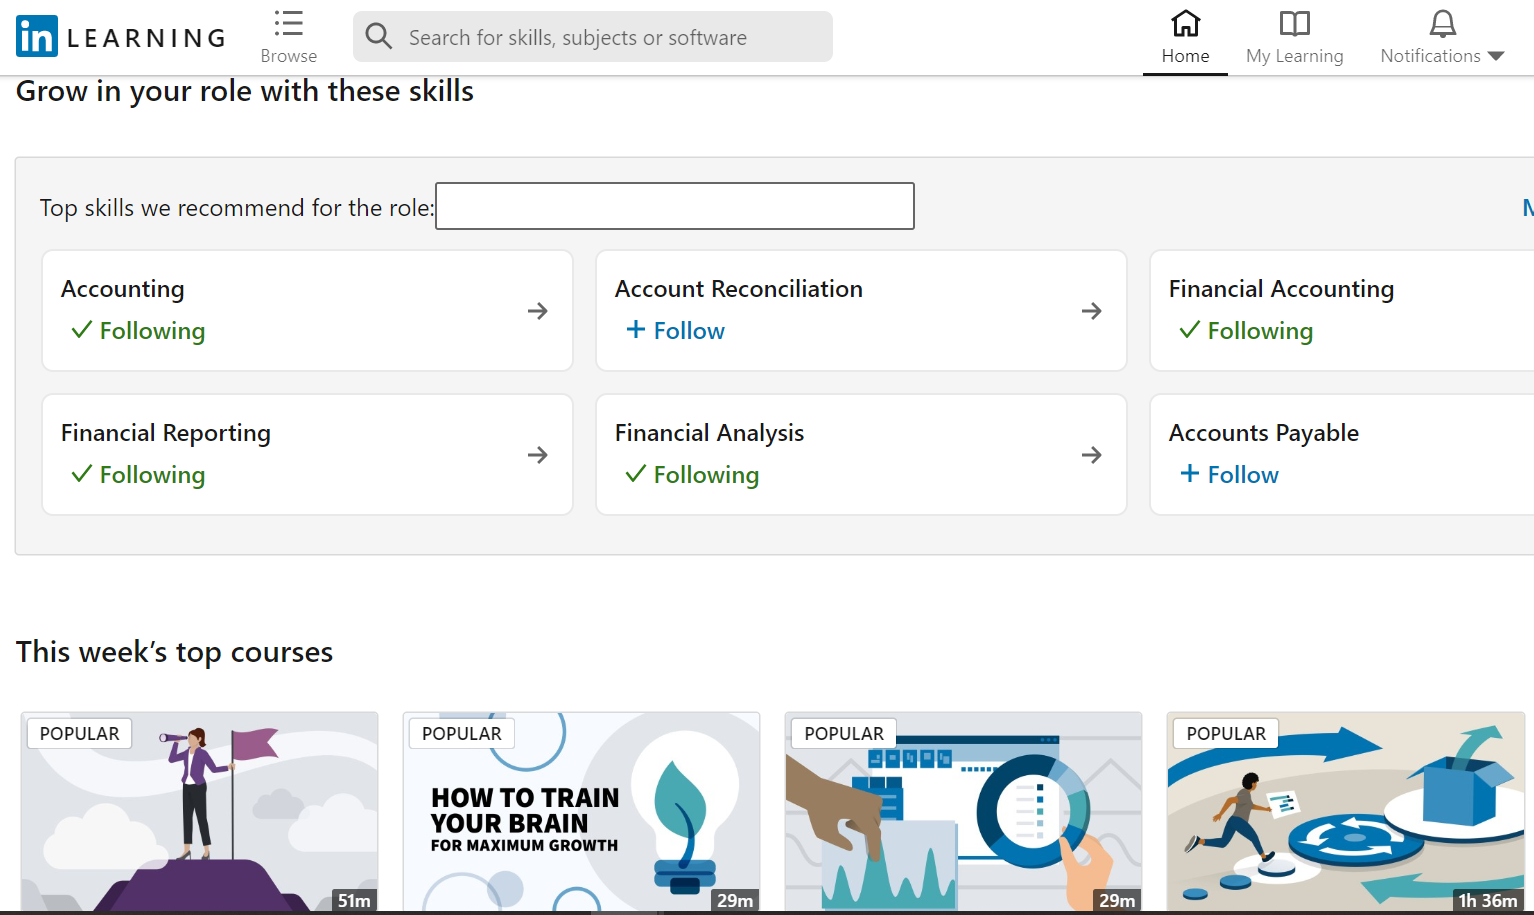Click the arrow on the Accounting skill card

pos(537,311)
